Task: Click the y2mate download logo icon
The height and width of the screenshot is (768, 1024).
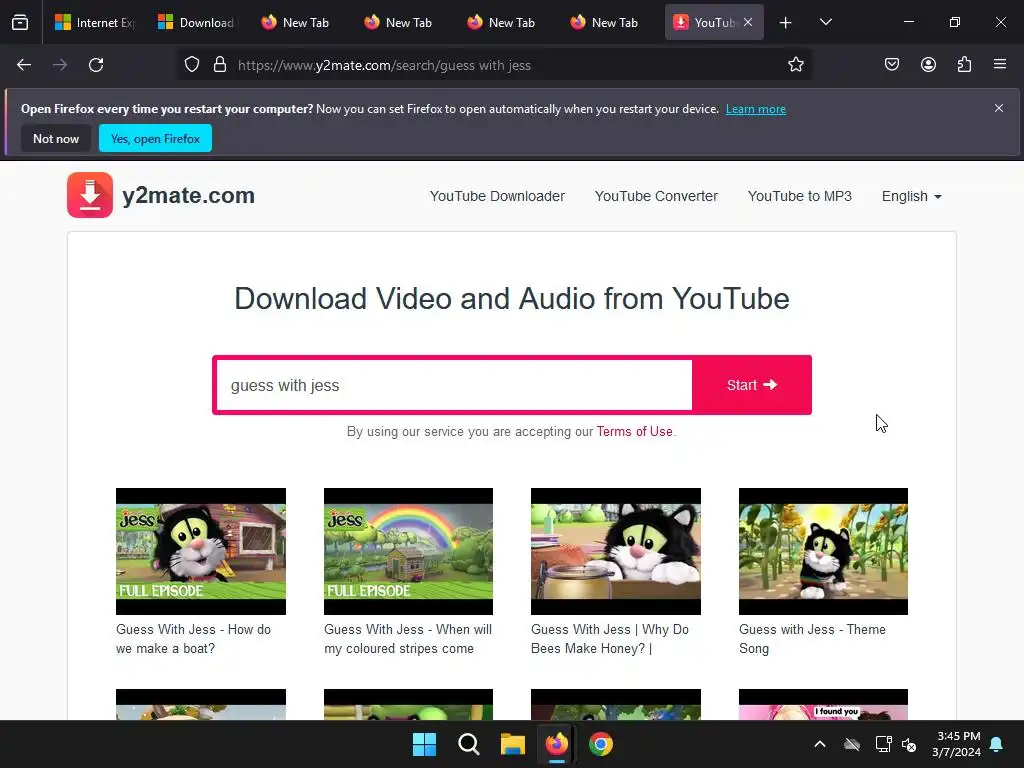Action: (90, 195)
